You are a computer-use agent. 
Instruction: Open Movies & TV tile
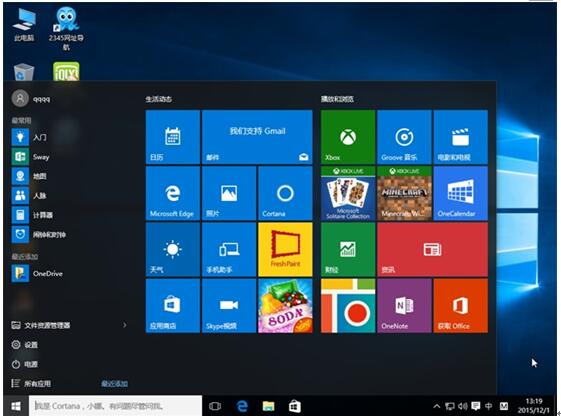[x=460, y=137]
